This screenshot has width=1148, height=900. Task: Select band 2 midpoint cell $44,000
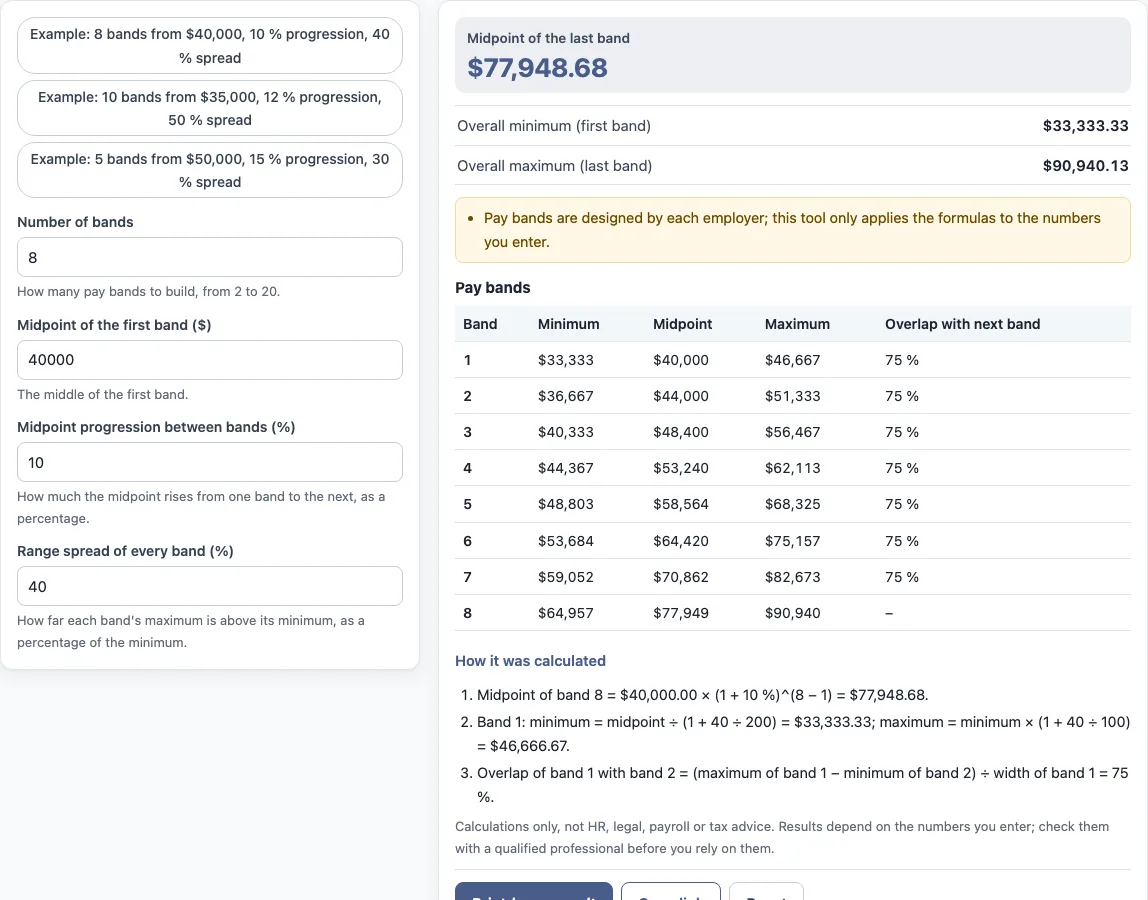(x=681, y=395)
